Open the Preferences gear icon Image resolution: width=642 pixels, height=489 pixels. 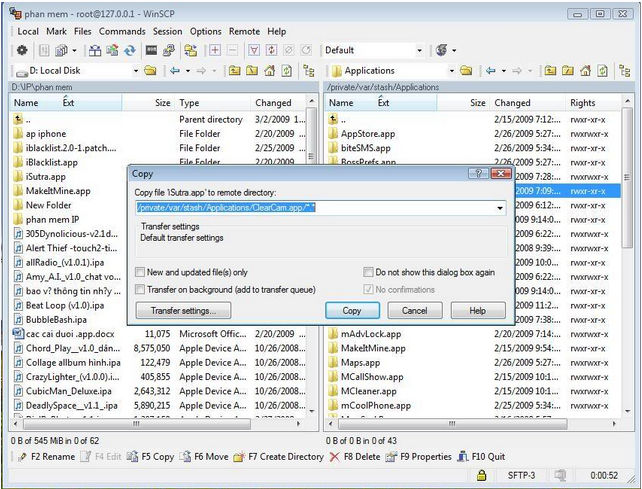point(22,50)
